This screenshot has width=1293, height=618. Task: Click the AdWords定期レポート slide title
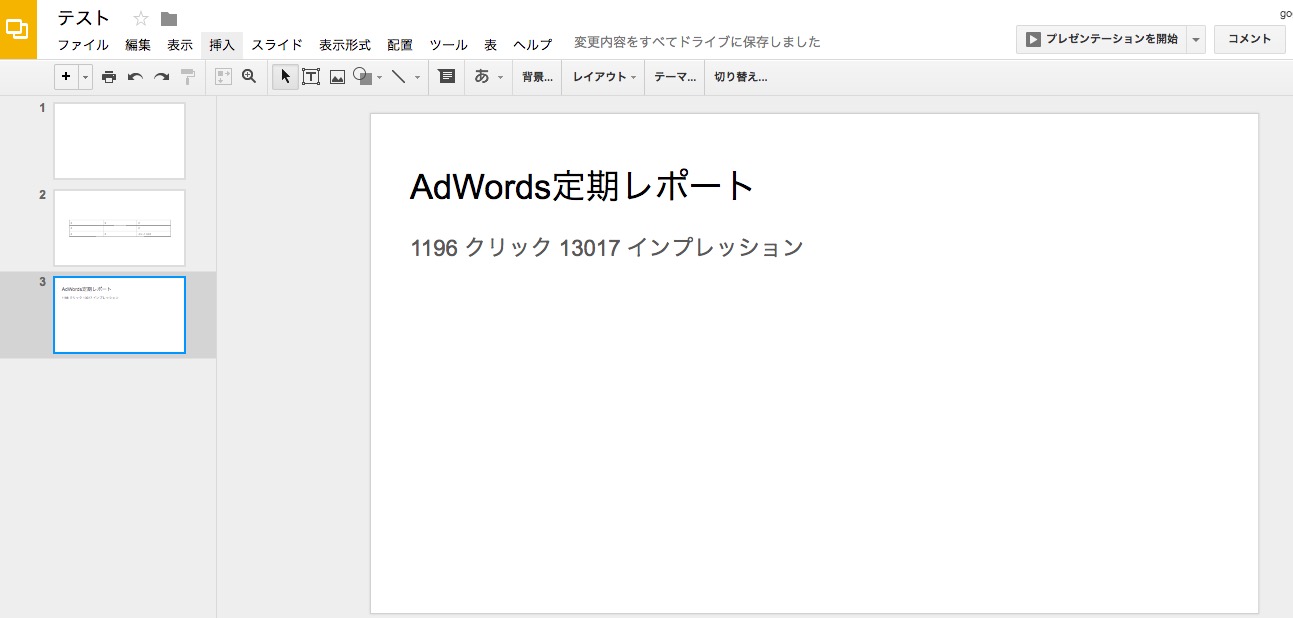(x=582, y=186)
